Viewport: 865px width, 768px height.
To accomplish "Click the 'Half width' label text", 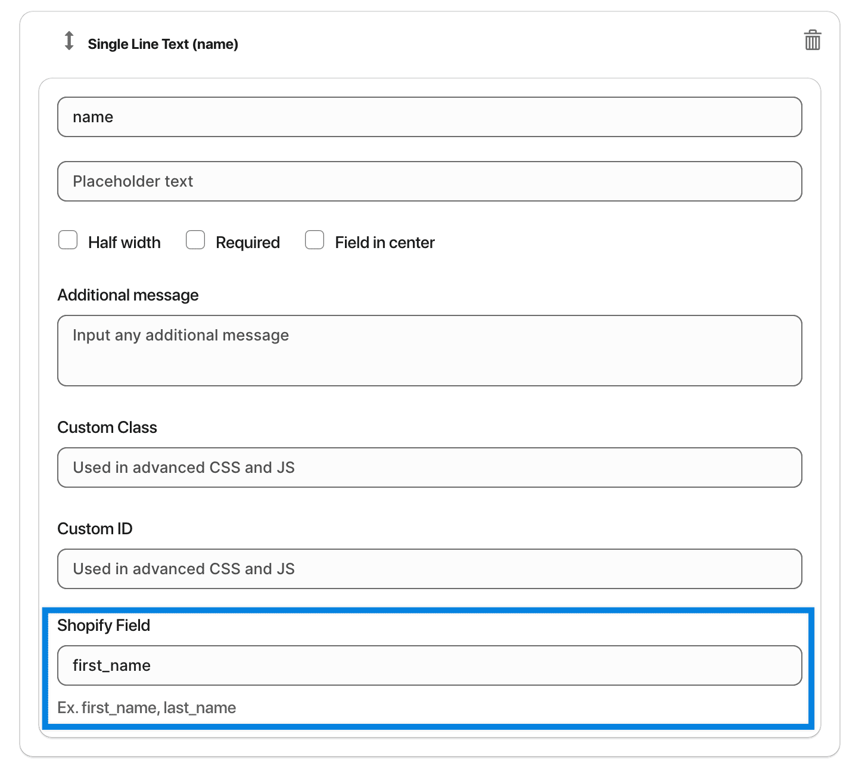I will click(x=124, y=243).
